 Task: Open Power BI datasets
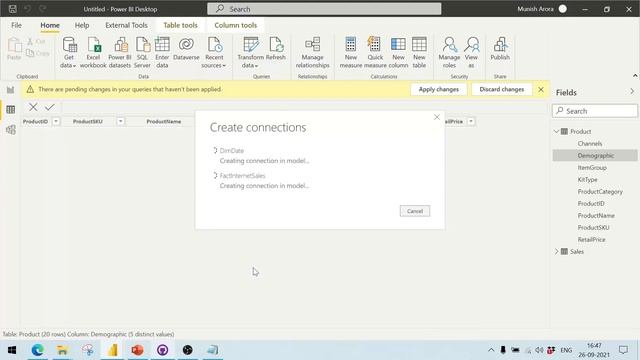coord(120,52)
